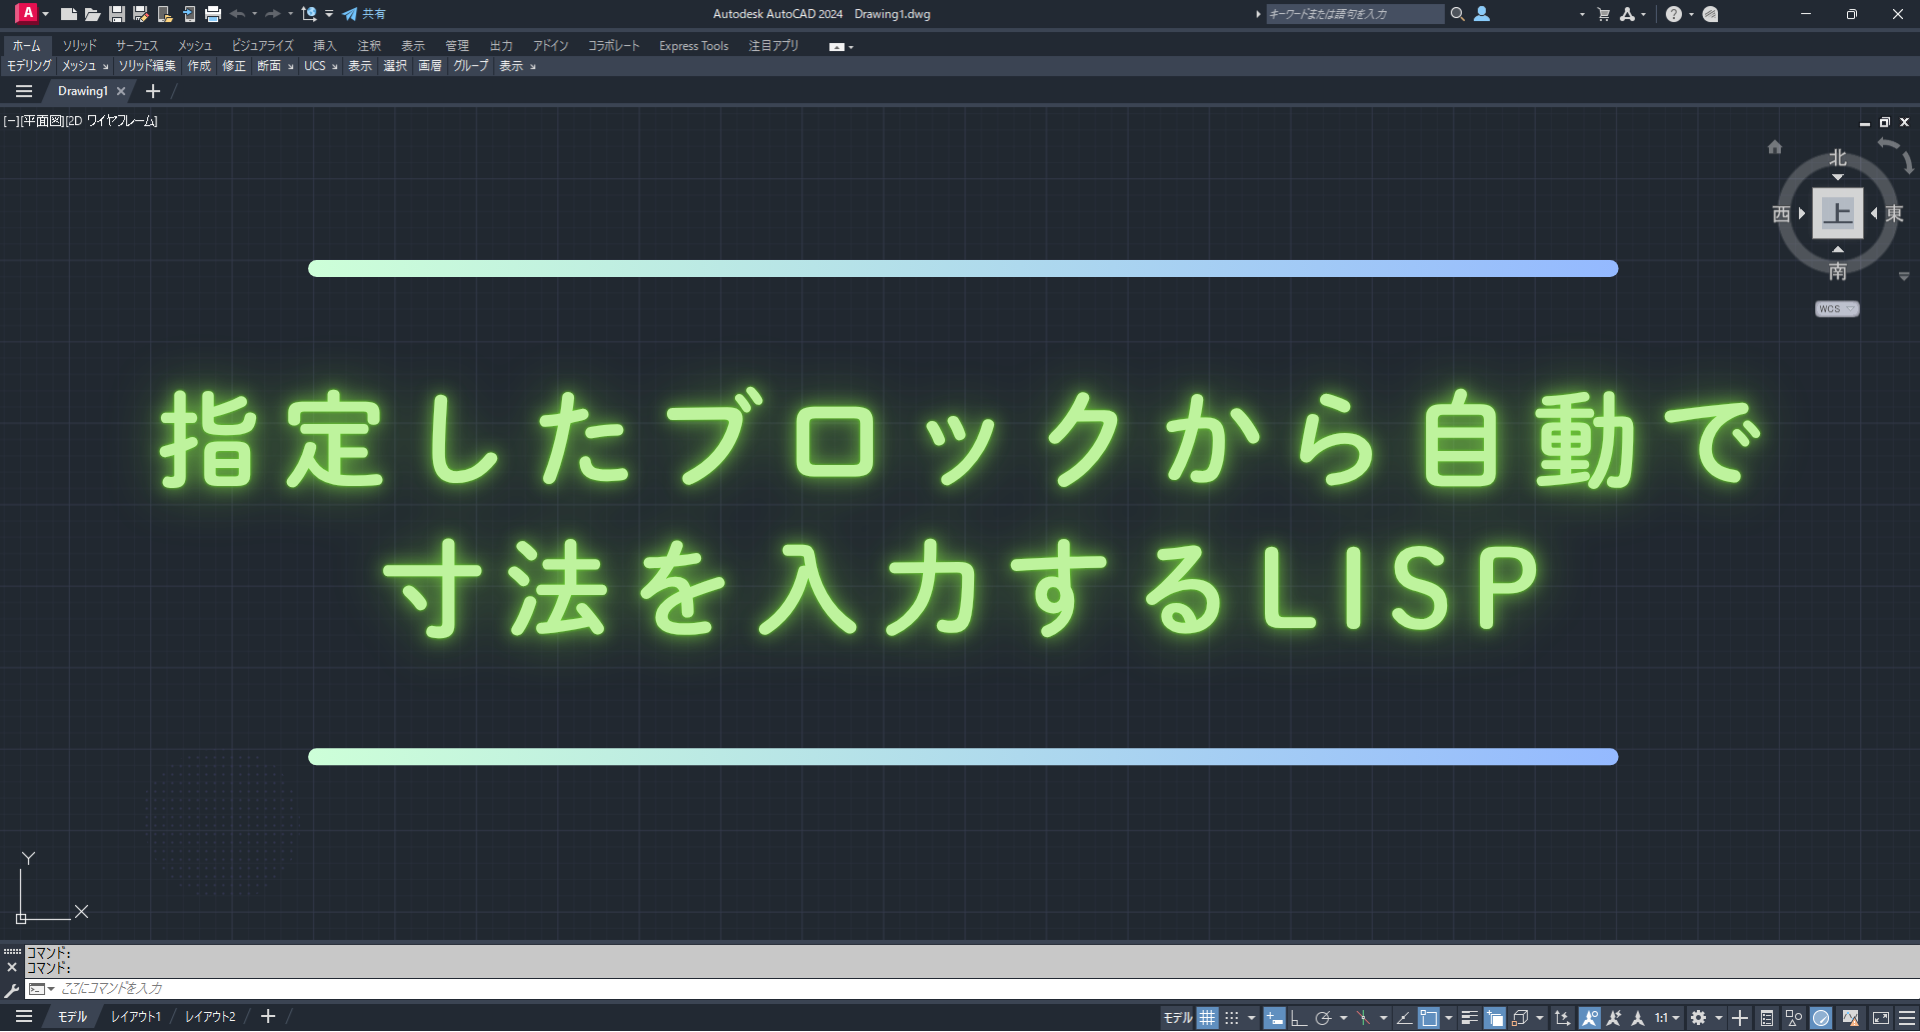Toggle Dynamic Input in status bar
The image size is (1920, 1032).
tap(1274, 1018)
